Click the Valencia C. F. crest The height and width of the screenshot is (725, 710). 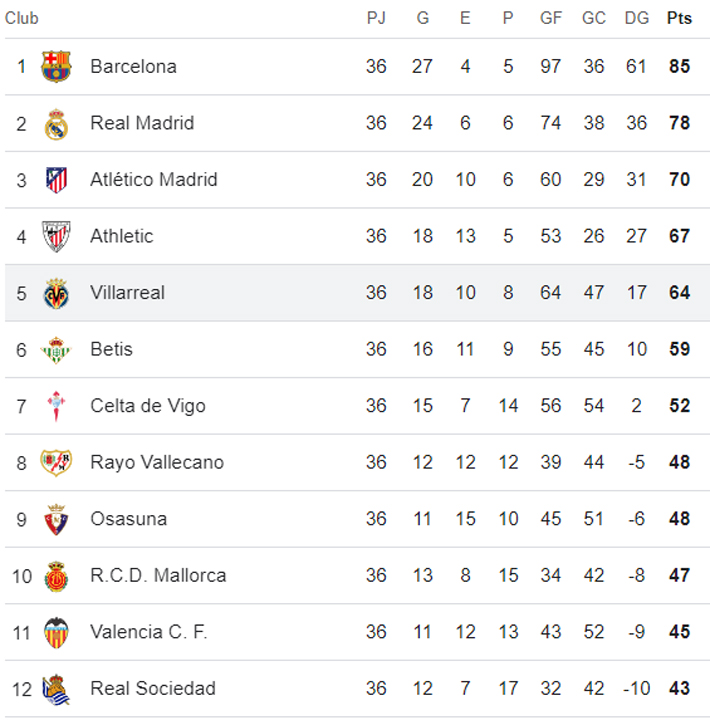coord(56,632)
